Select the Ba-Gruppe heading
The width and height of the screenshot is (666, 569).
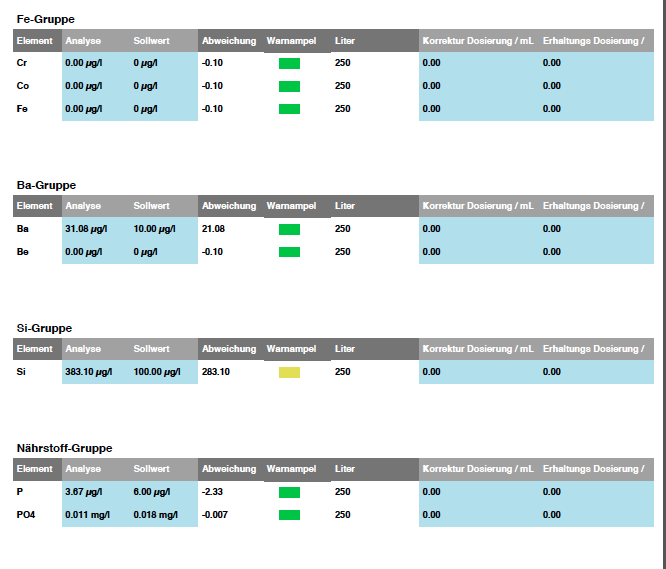pos(46,185)
